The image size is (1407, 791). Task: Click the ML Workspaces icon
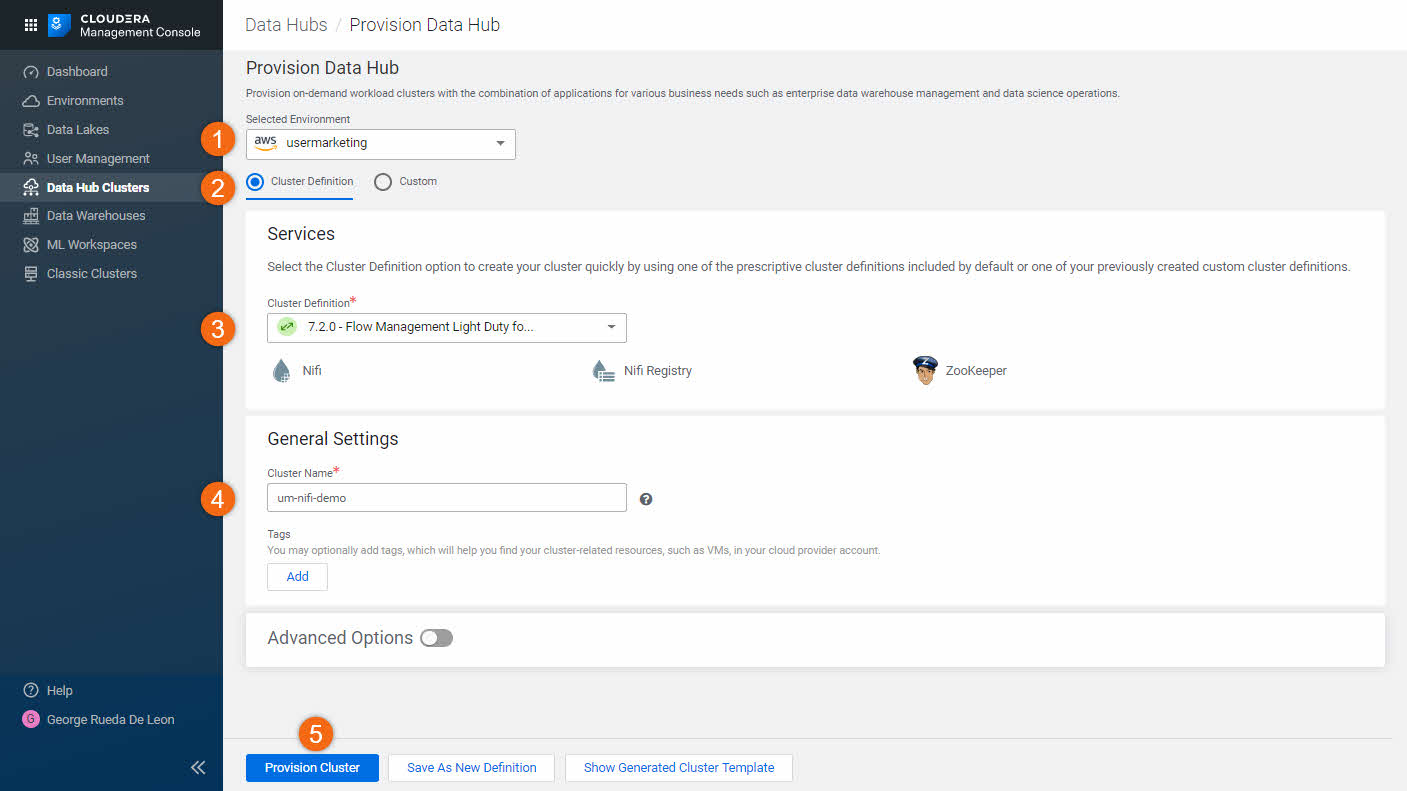coord(31,245)
